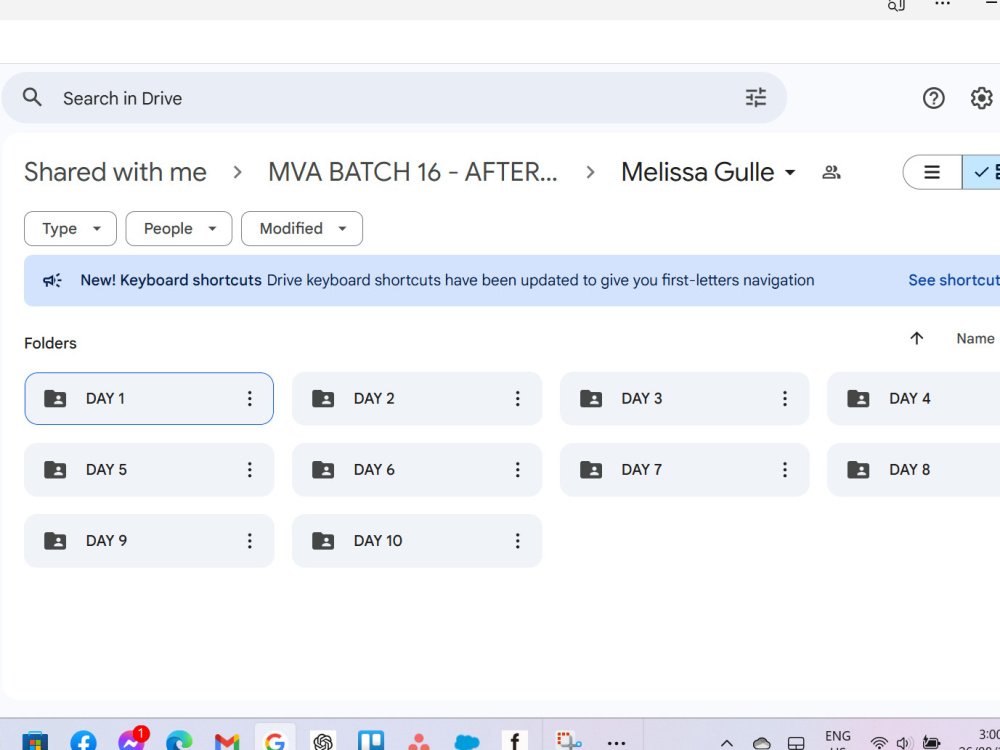Open the Type filter dropdown
Viewport: 1000px width, 750px height.
[x=70, y=228]
